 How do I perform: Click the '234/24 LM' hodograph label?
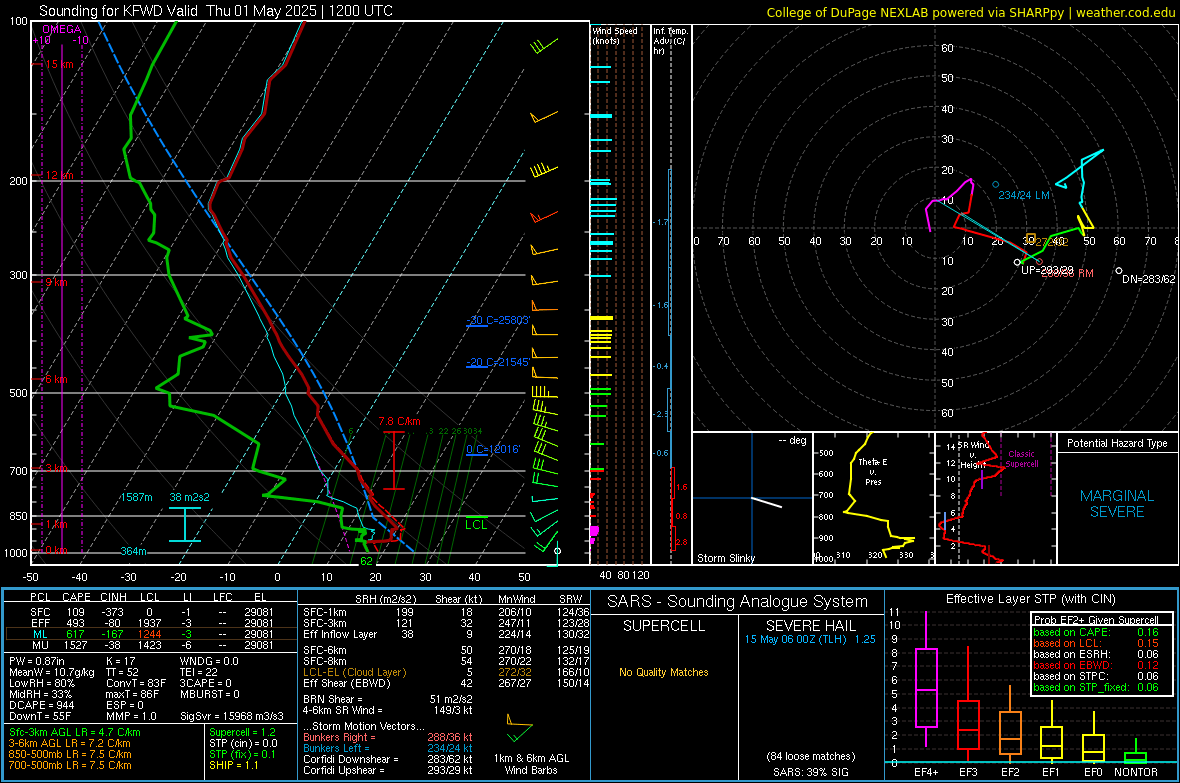point(1023,195)
